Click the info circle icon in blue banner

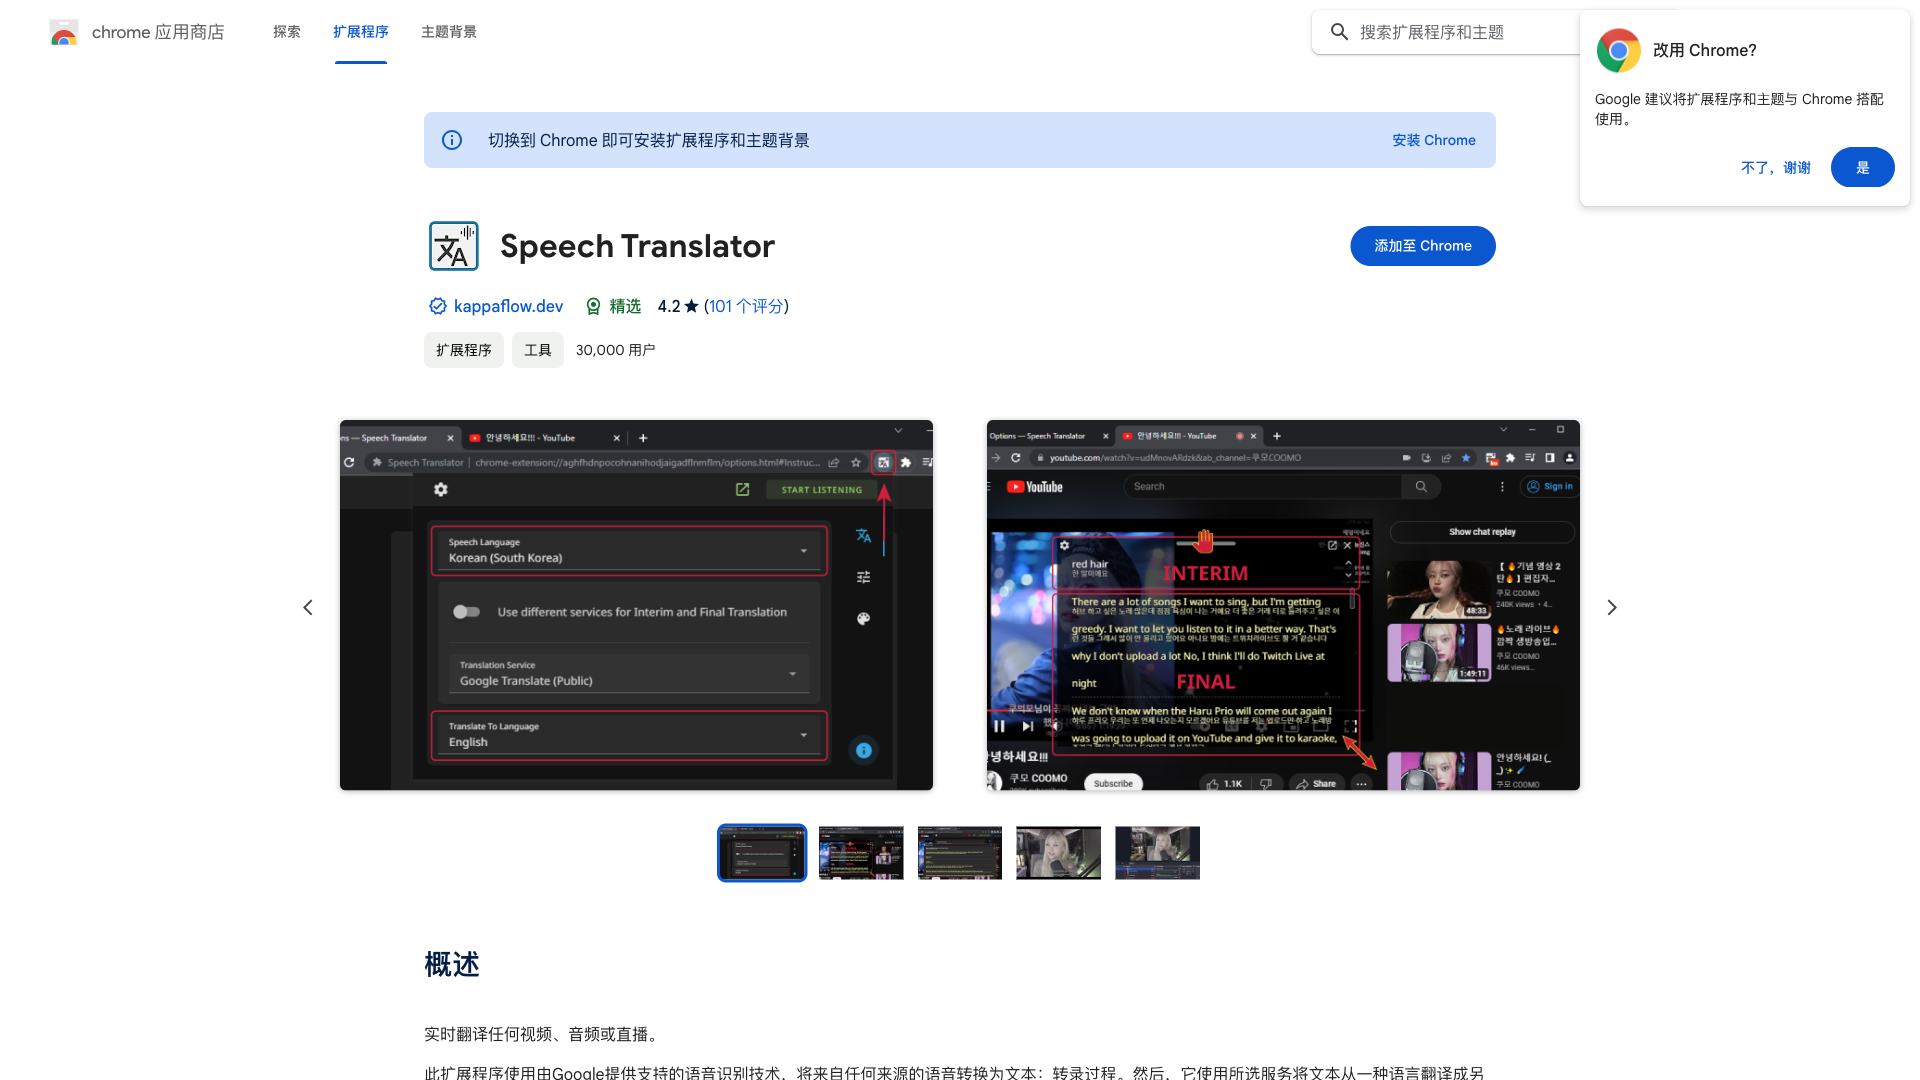(x=451, y=140)
